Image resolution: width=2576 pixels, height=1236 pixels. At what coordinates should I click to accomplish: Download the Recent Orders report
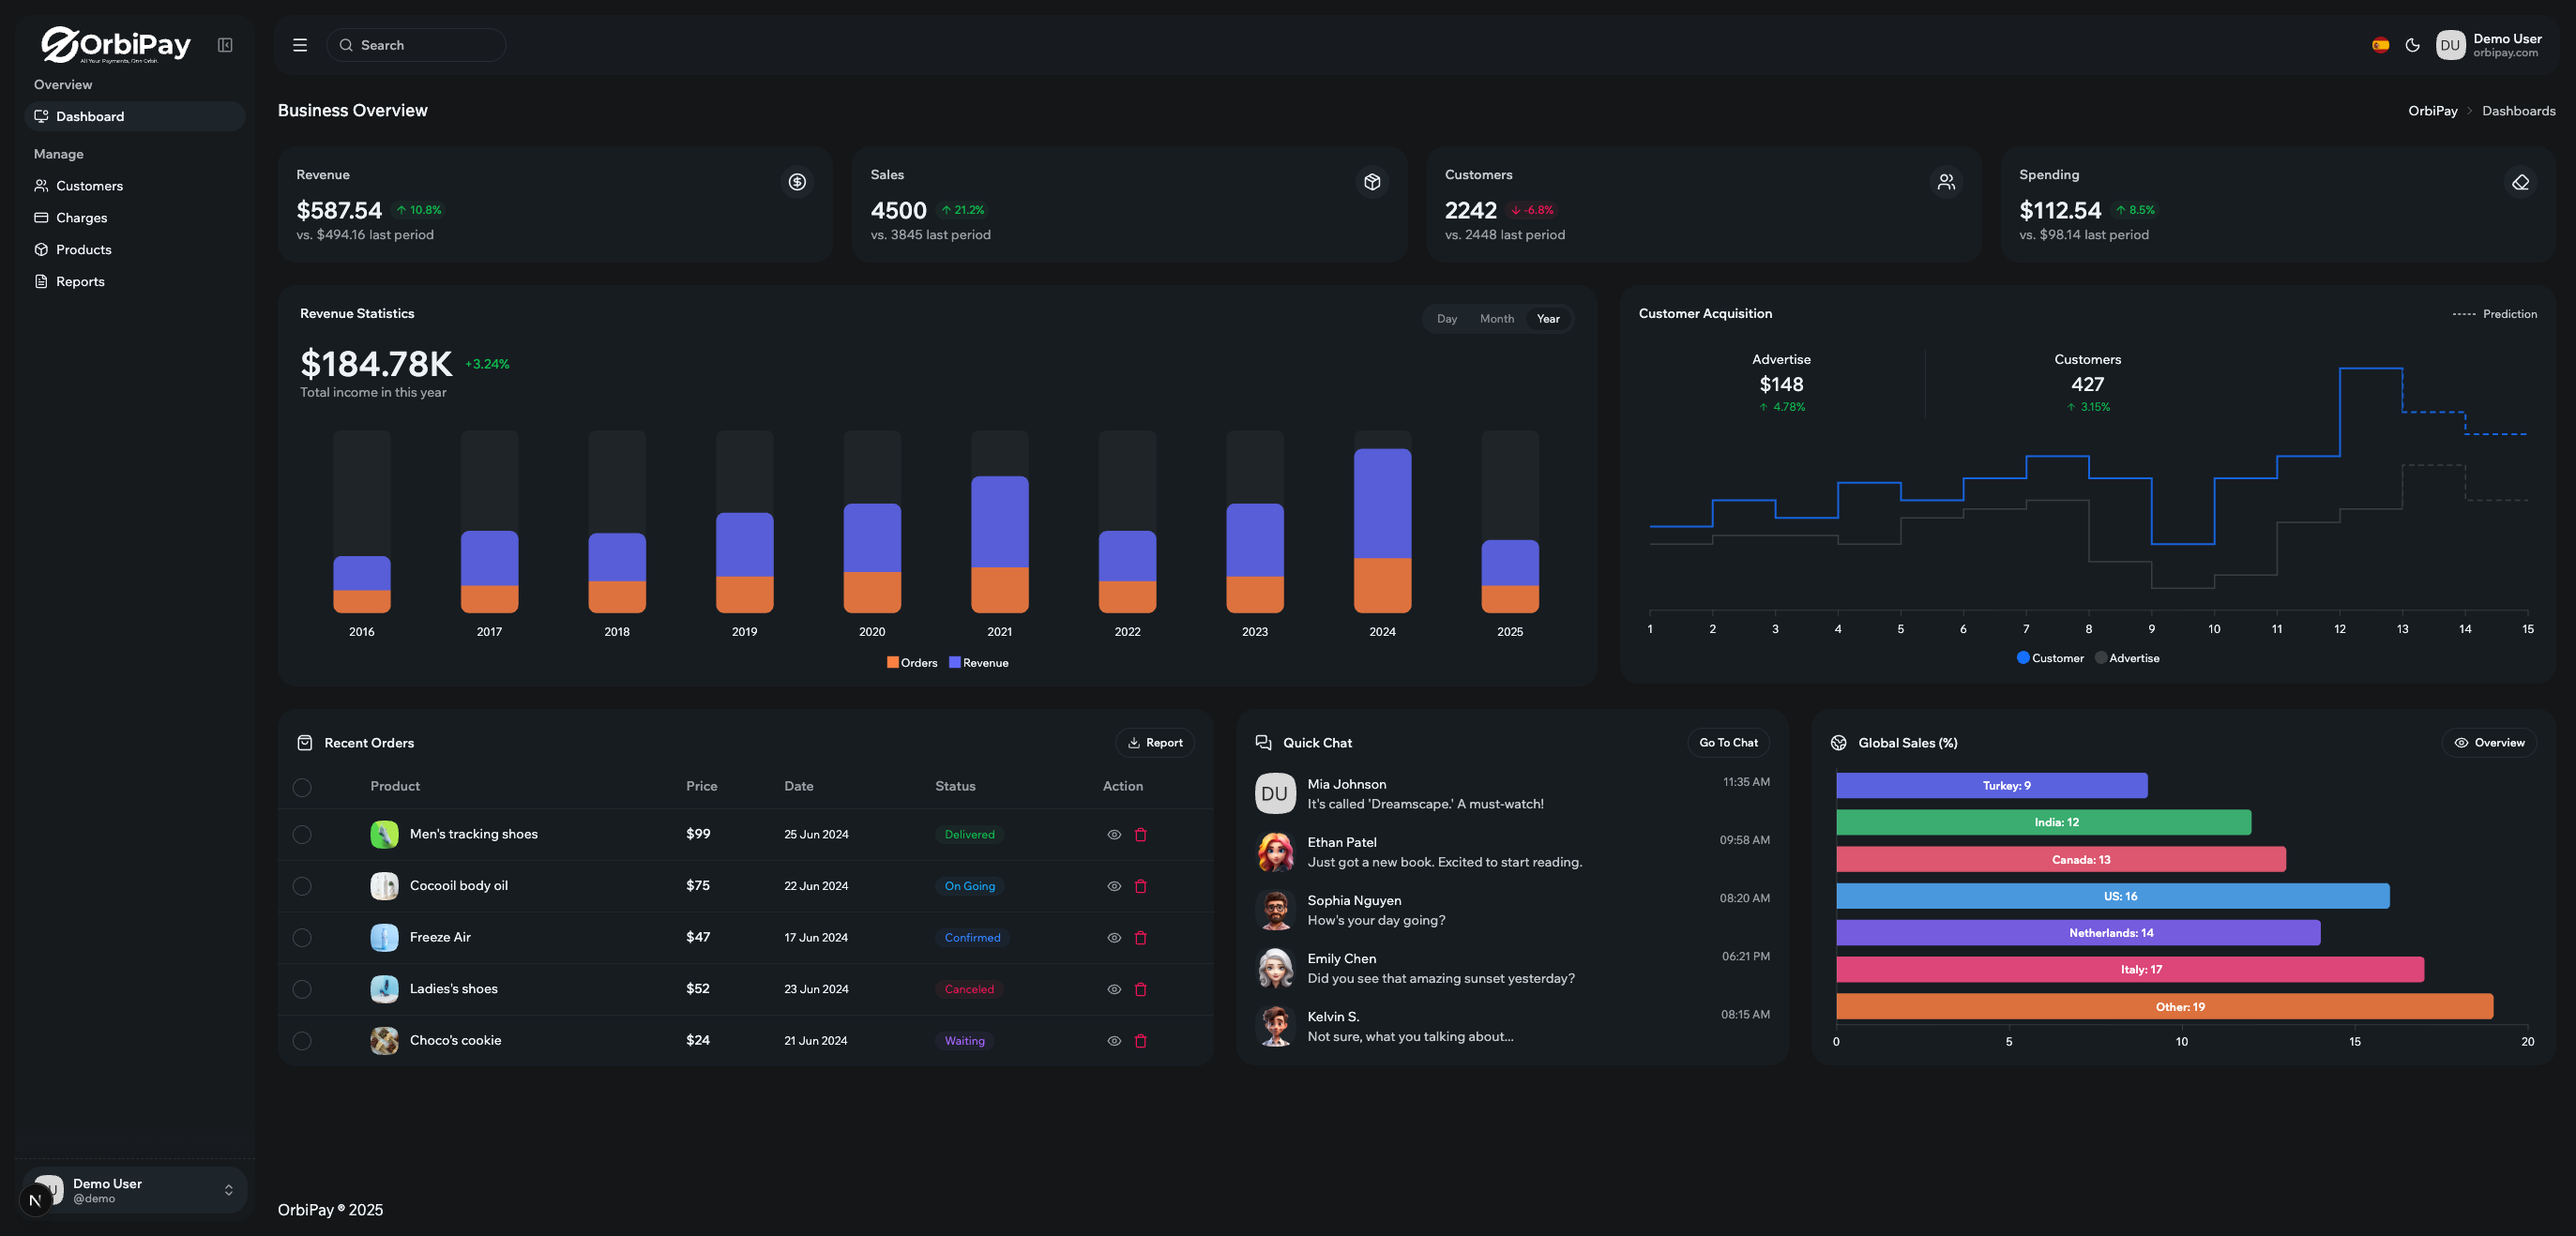[1155, 742]
